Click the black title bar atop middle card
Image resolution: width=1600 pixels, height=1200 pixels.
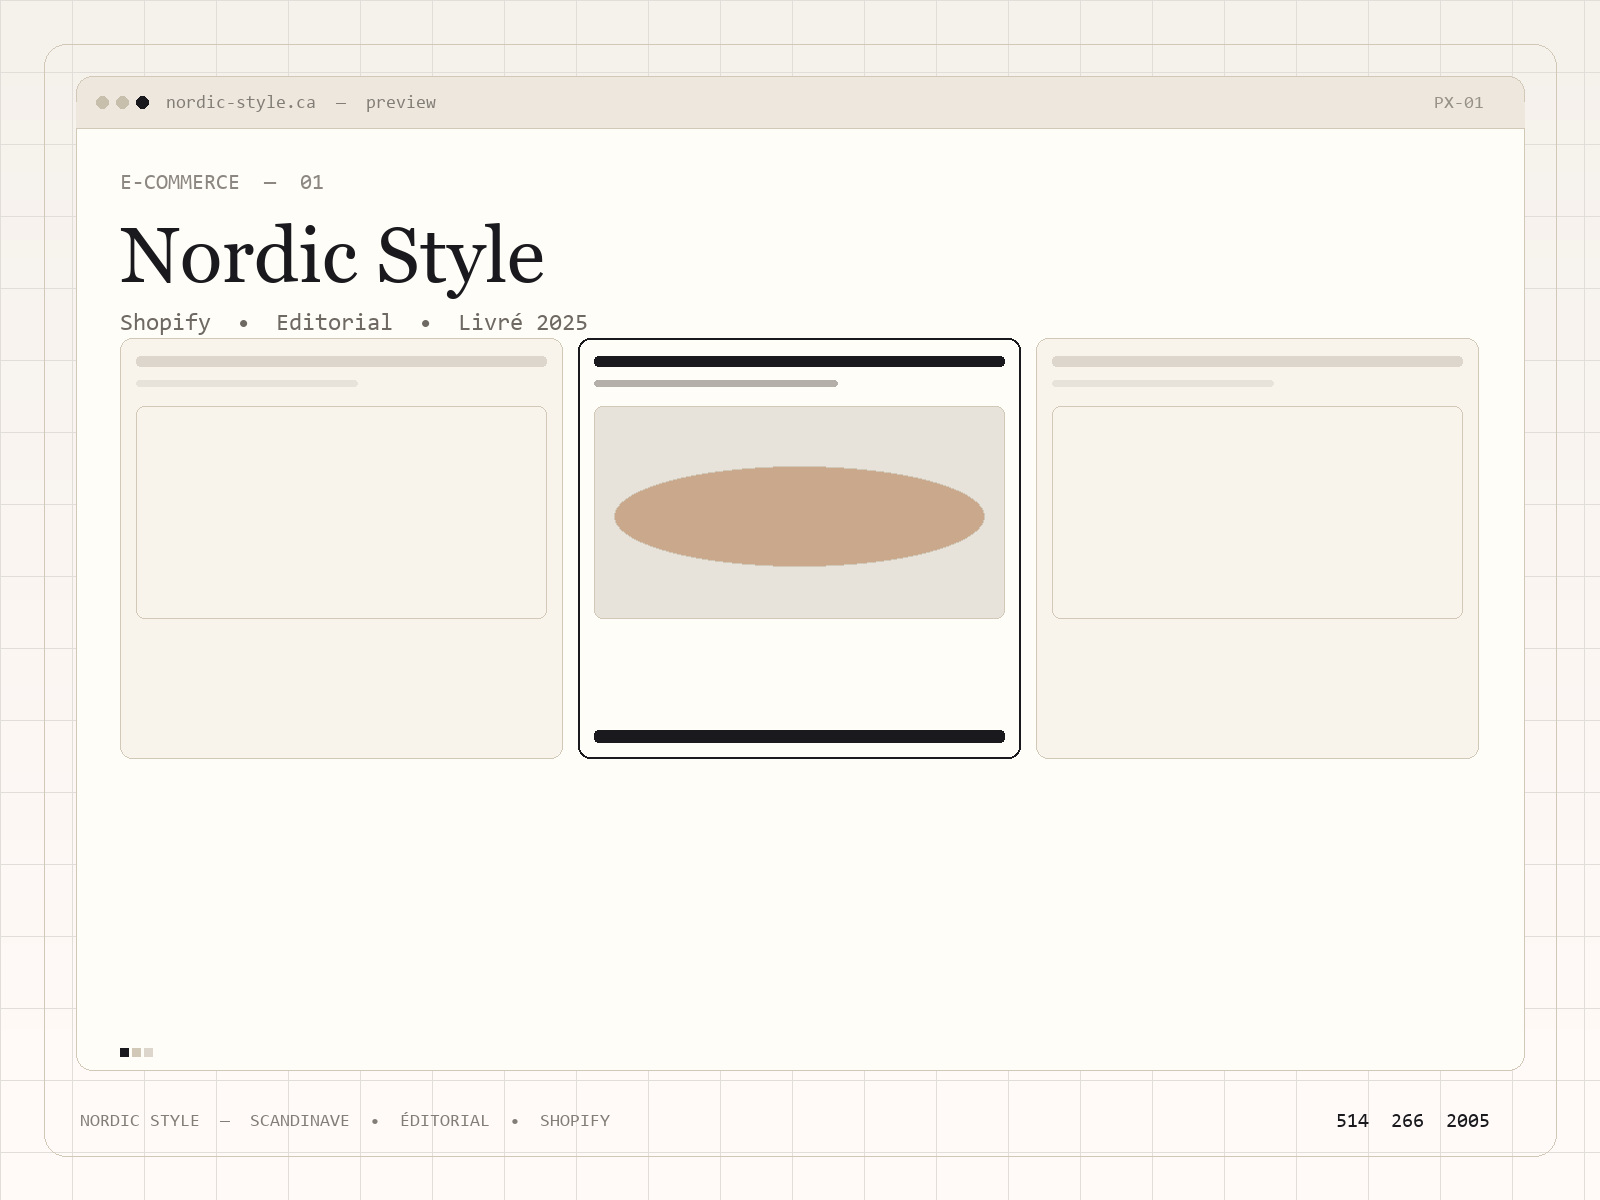click(799, 361)
